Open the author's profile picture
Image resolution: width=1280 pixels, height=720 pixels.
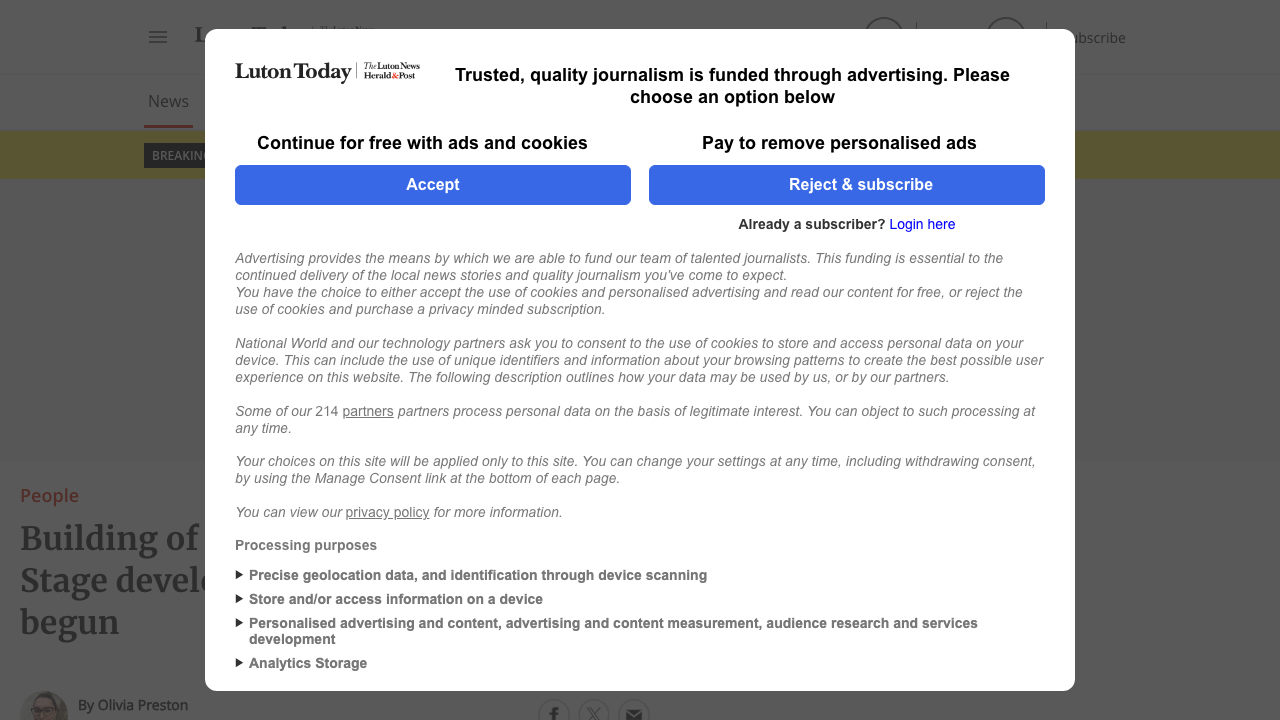[x=47, y=705]
